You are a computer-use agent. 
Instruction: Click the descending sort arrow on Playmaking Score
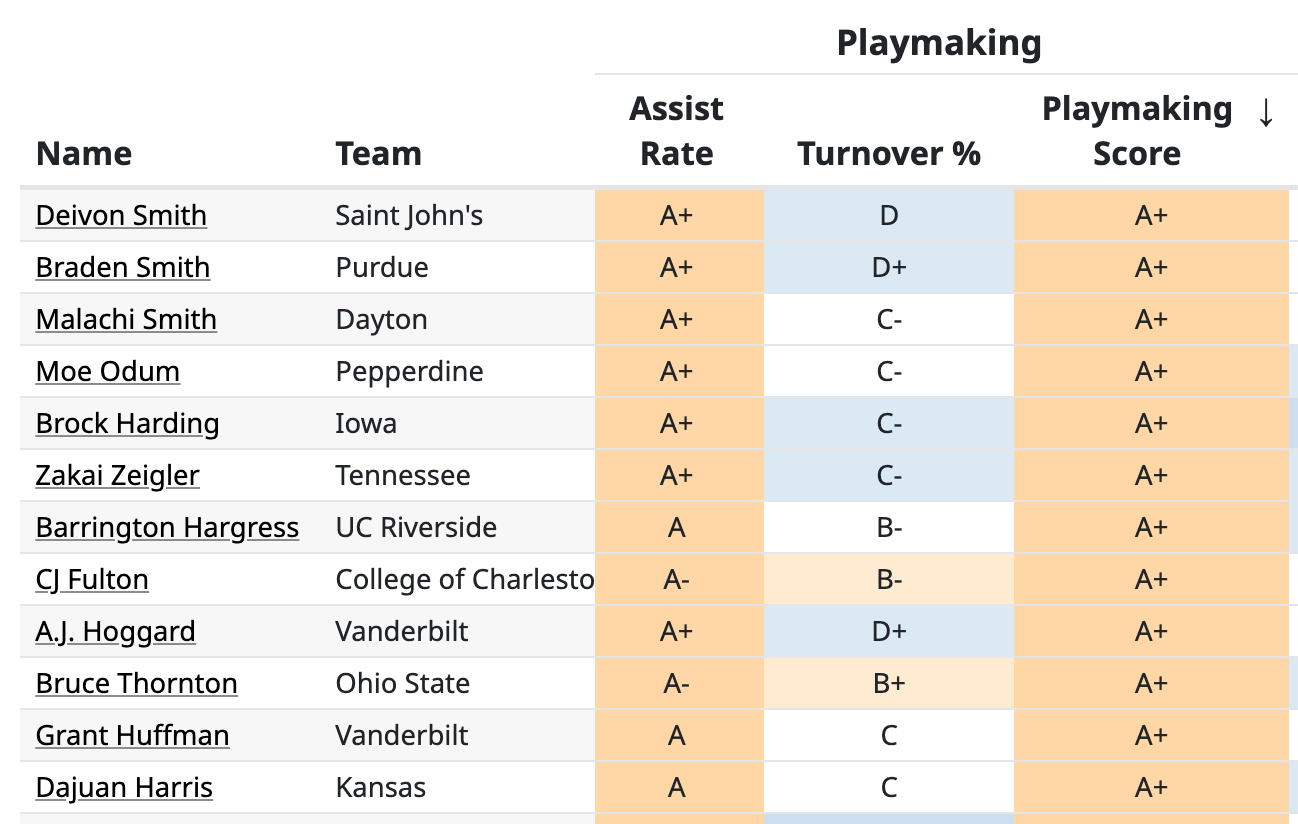click(1266, 113)
